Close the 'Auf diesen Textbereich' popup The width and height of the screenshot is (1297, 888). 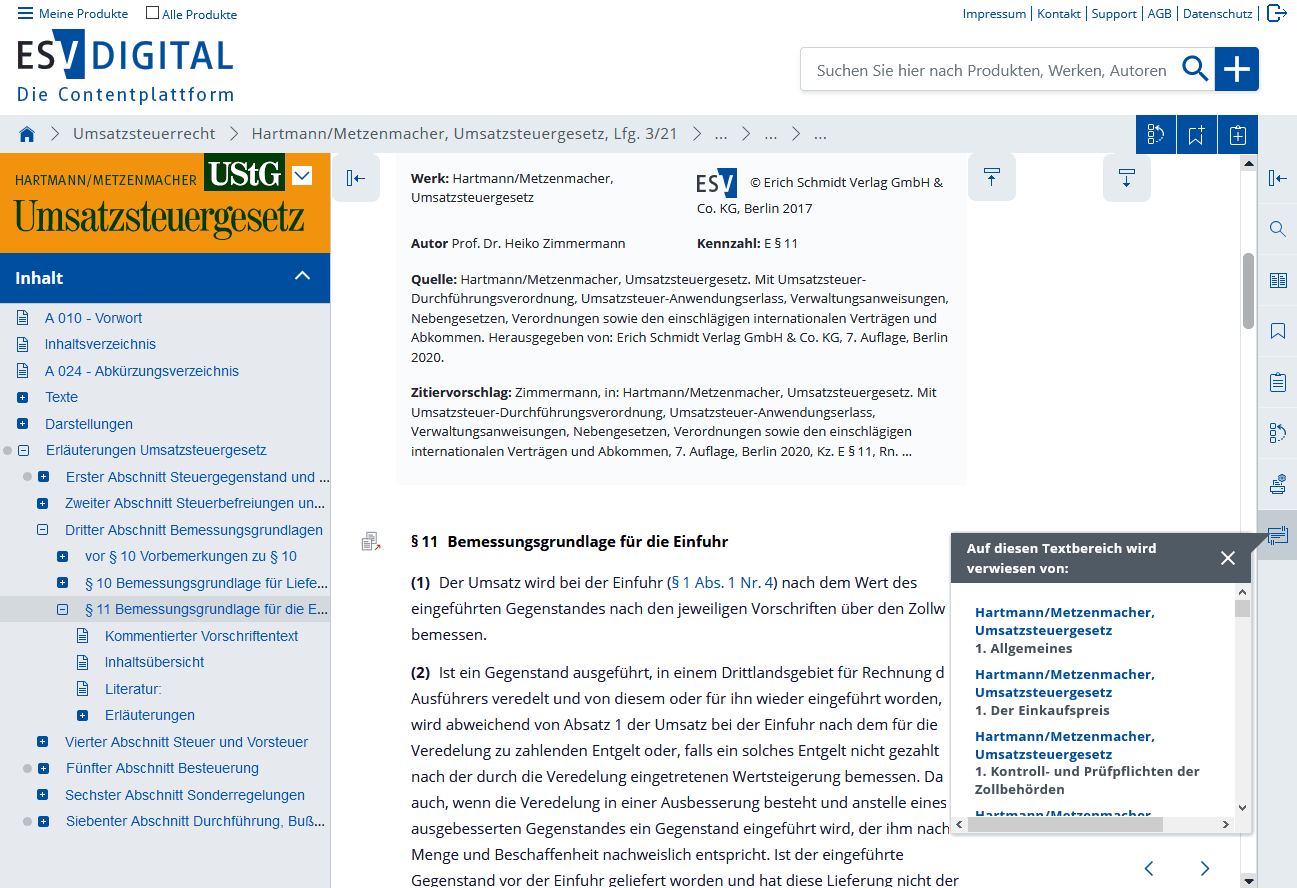[1228, 558]
